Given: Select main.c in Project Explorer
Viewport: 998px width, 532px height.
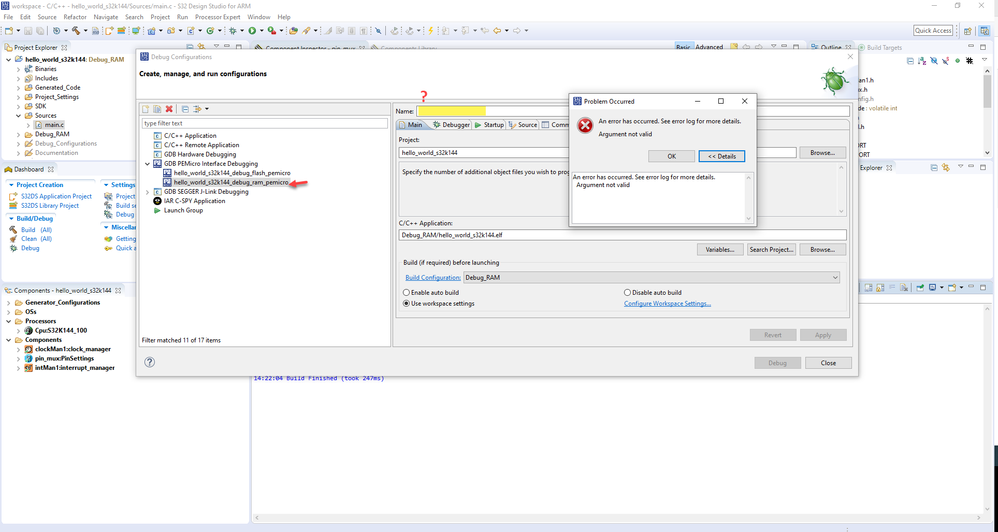Looking at the screenshot, I should (x=53, y=125).
